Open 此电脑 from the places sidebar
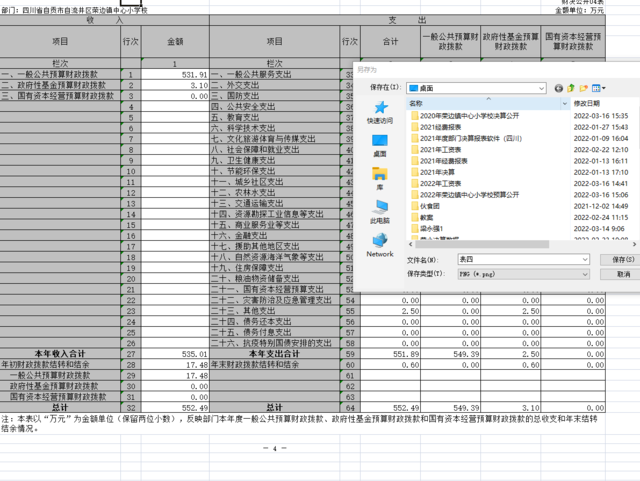The height and width of the screenshot is (481, 640). [380, 212]
